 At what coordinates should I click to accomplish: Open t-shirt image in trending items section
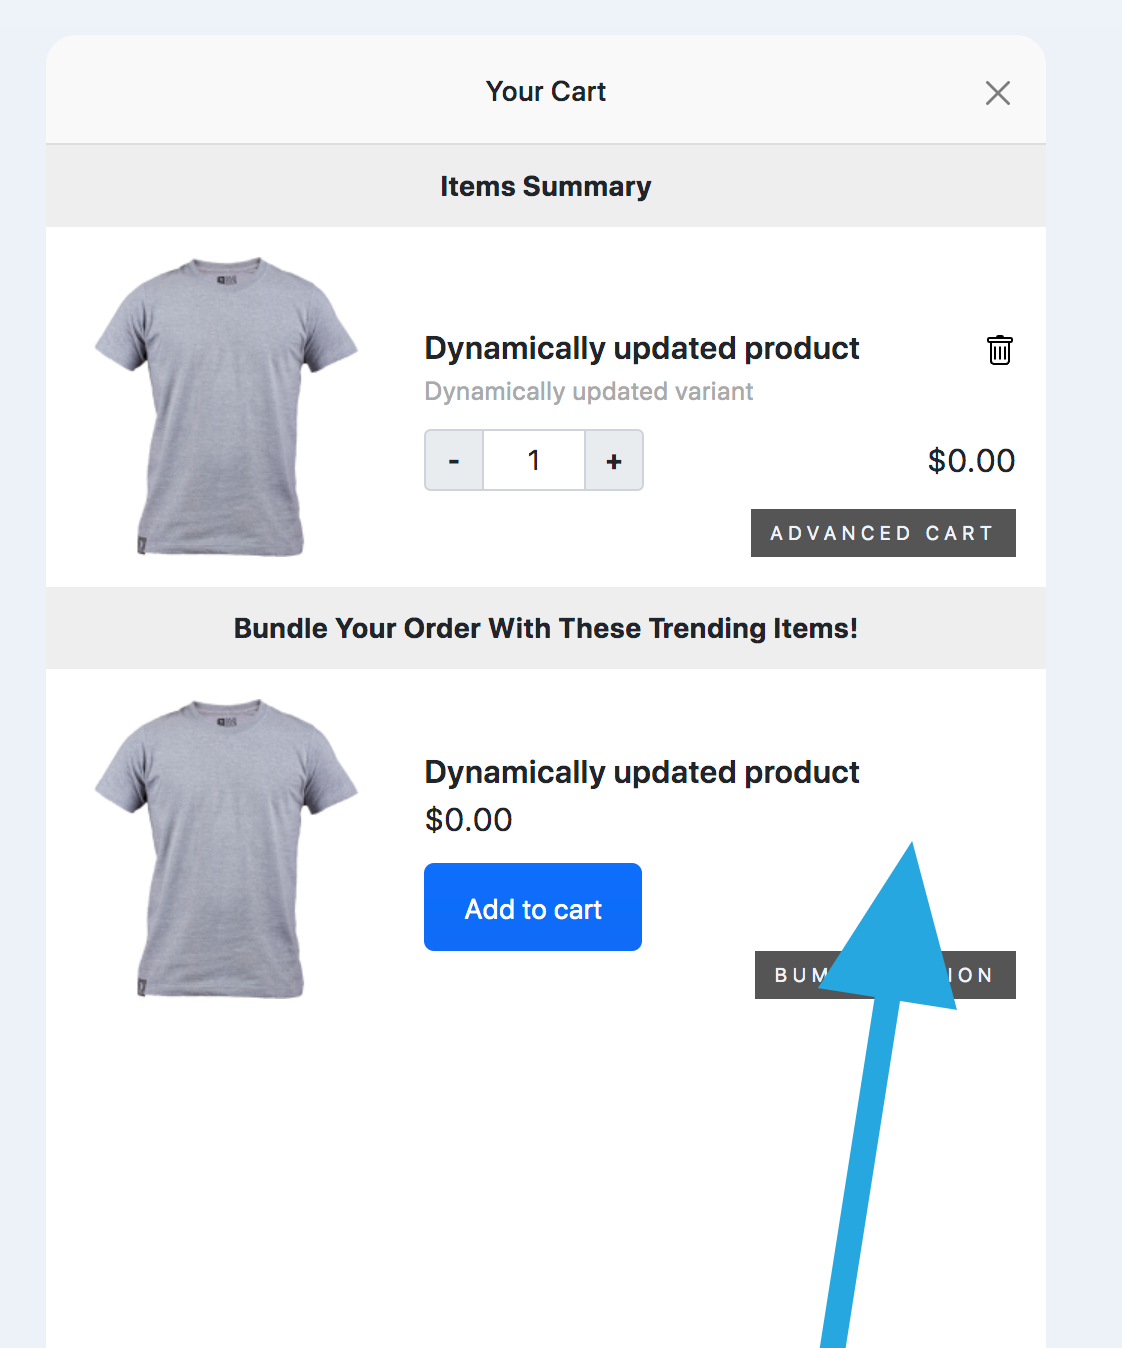[226, 848]
